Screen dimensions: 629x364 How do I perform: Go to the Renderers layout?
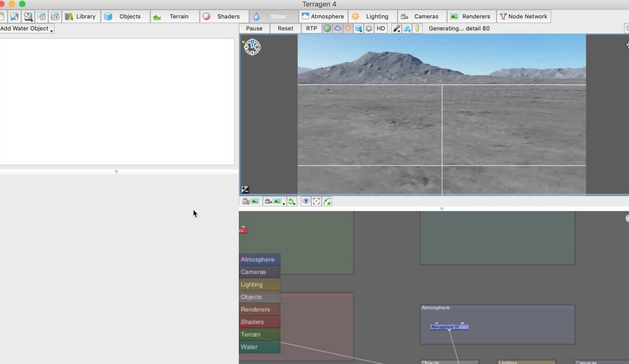point(471,16)
